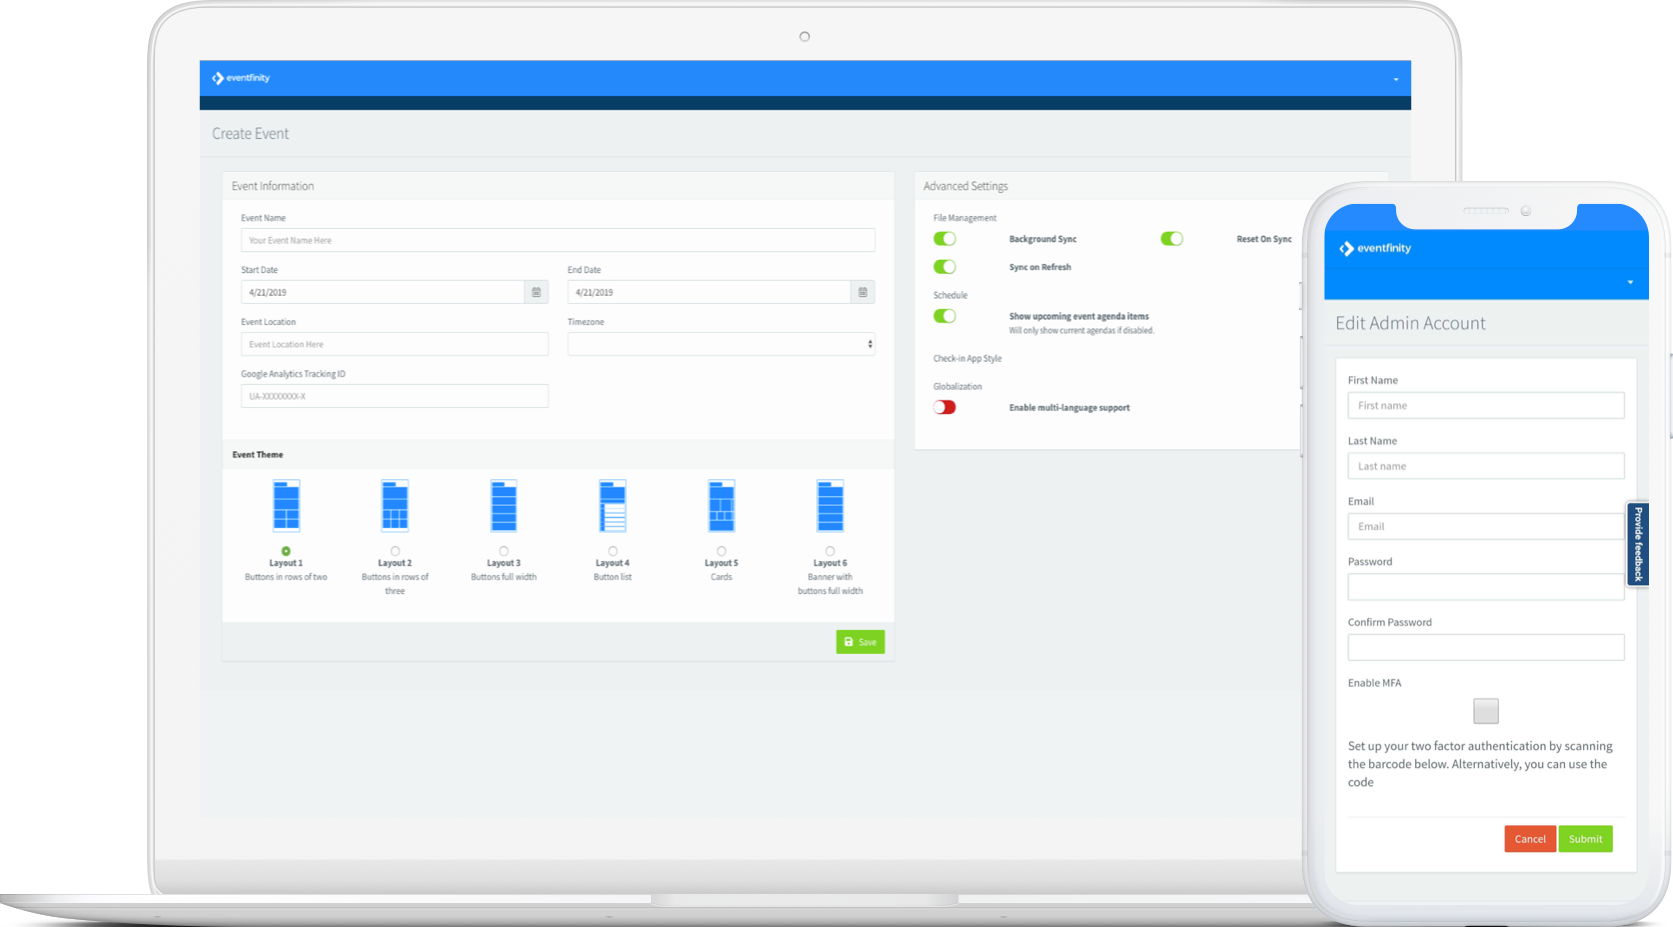Click the red Cancel button
1673x927 pixels.
(x=1530, y=839)
